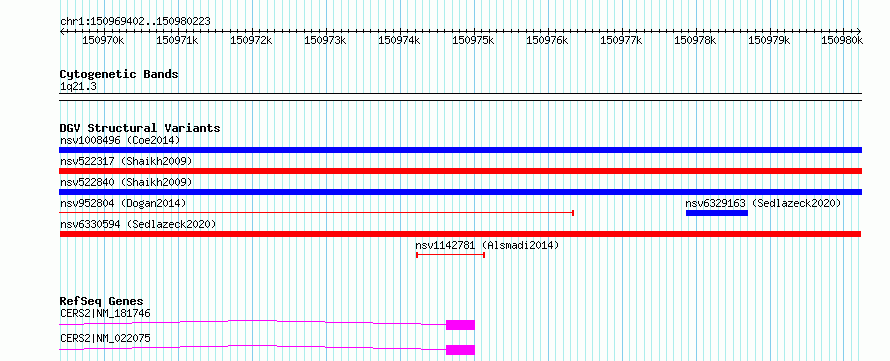Click the 150978k ruler tick label
The image size is (890, 361).
coord(695,40)
